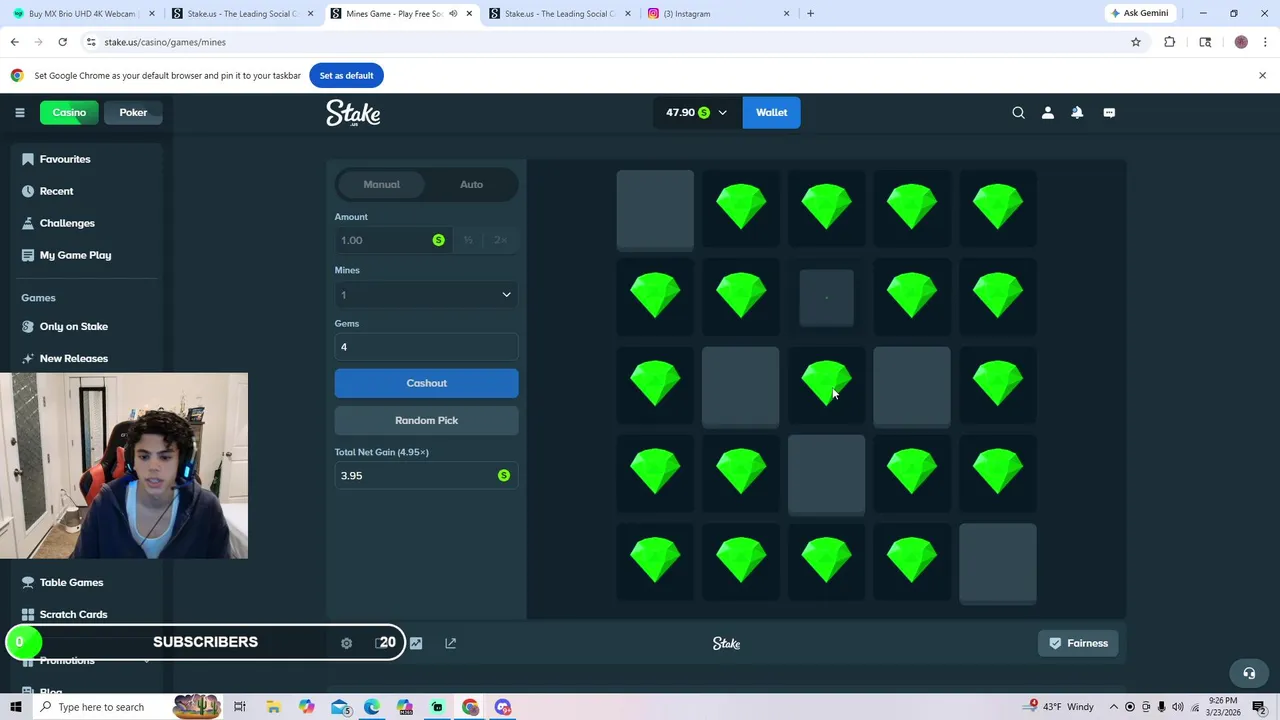
Task: Click the volume speaker tray icon
Action: click(x=1178, y=707)
